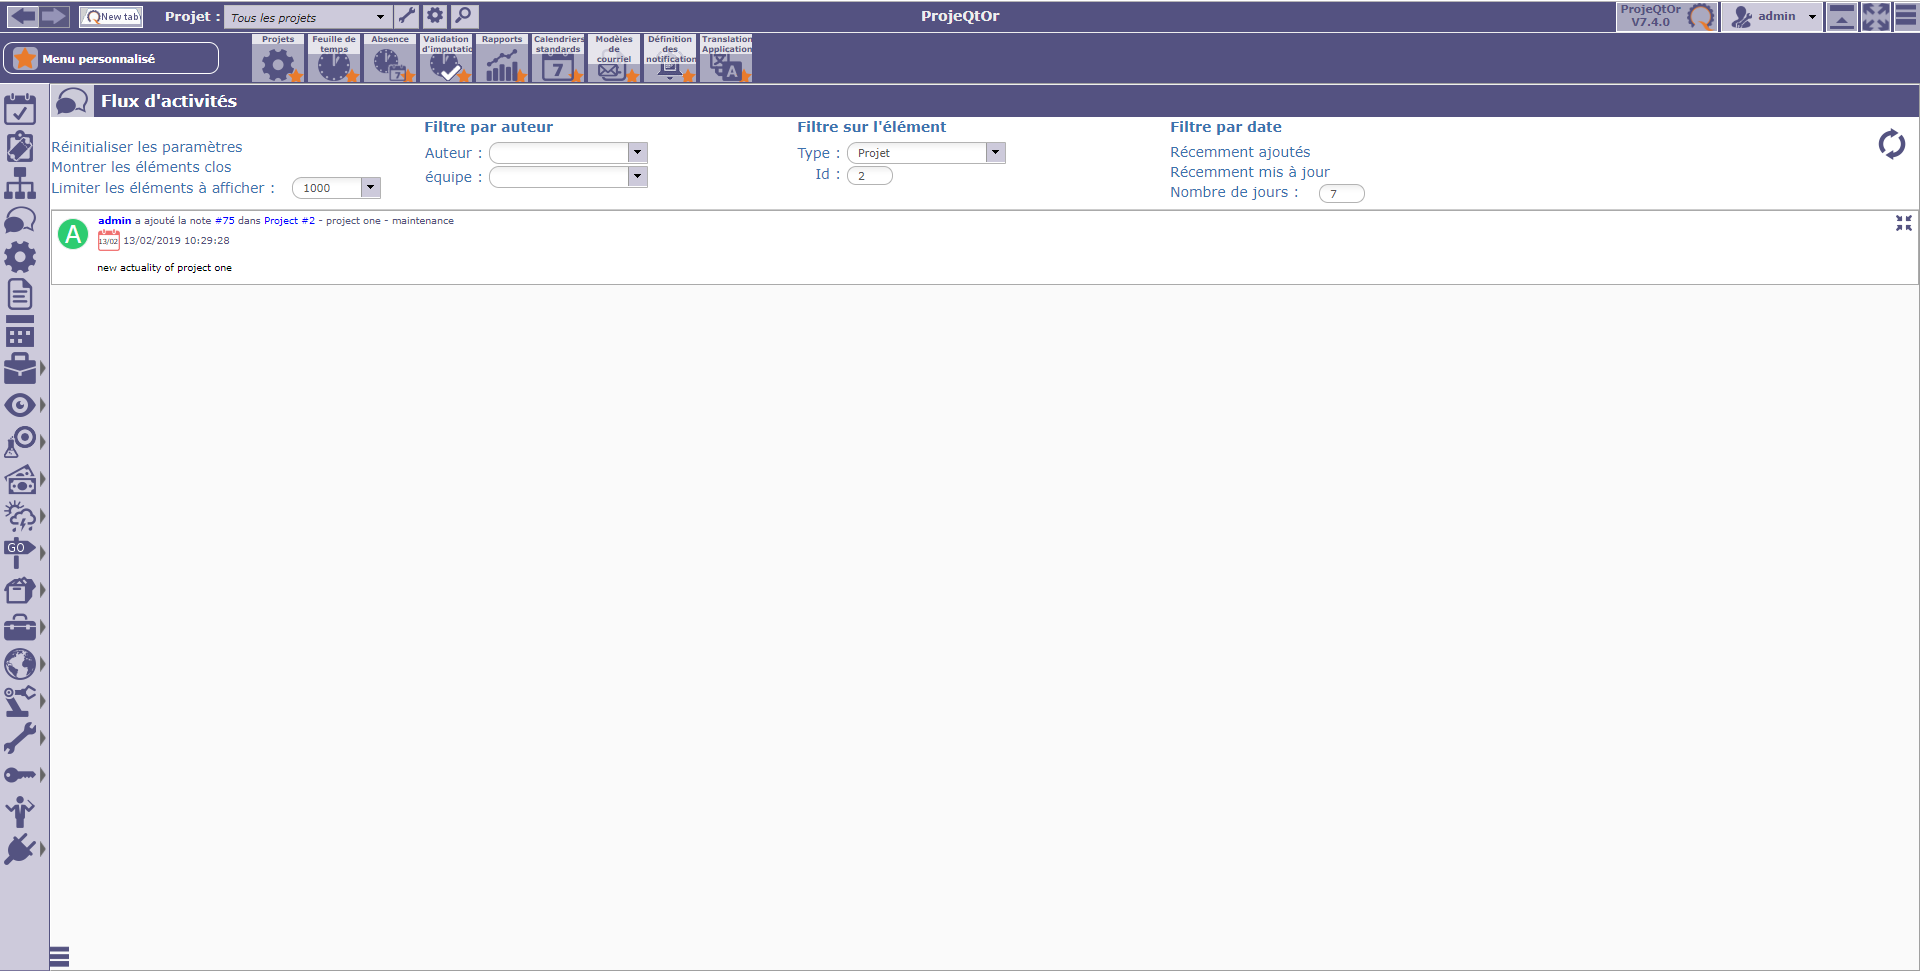
Task: Click the Id input field
Action: [x=870, y=175]
